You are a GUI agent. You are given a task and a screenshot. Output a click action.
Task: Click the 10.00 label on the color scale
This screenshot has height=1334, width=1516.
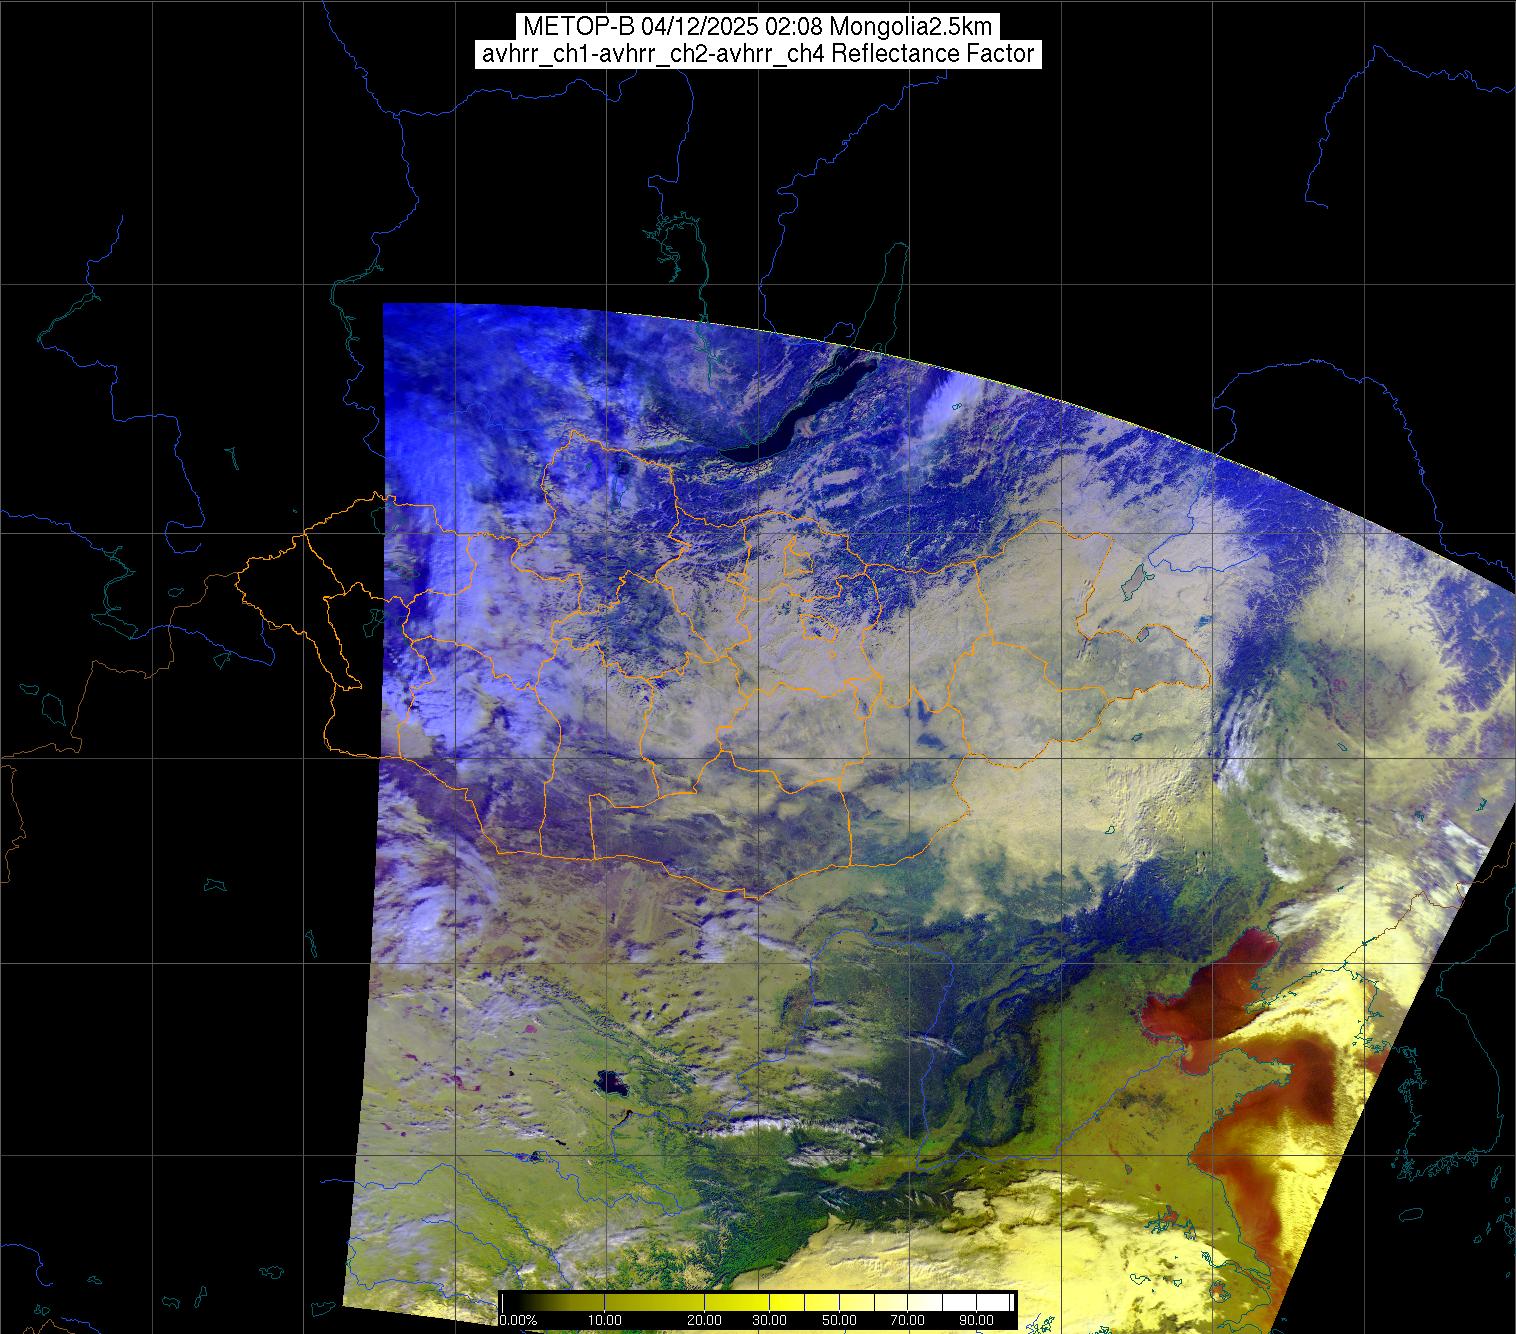[606, 1321]
